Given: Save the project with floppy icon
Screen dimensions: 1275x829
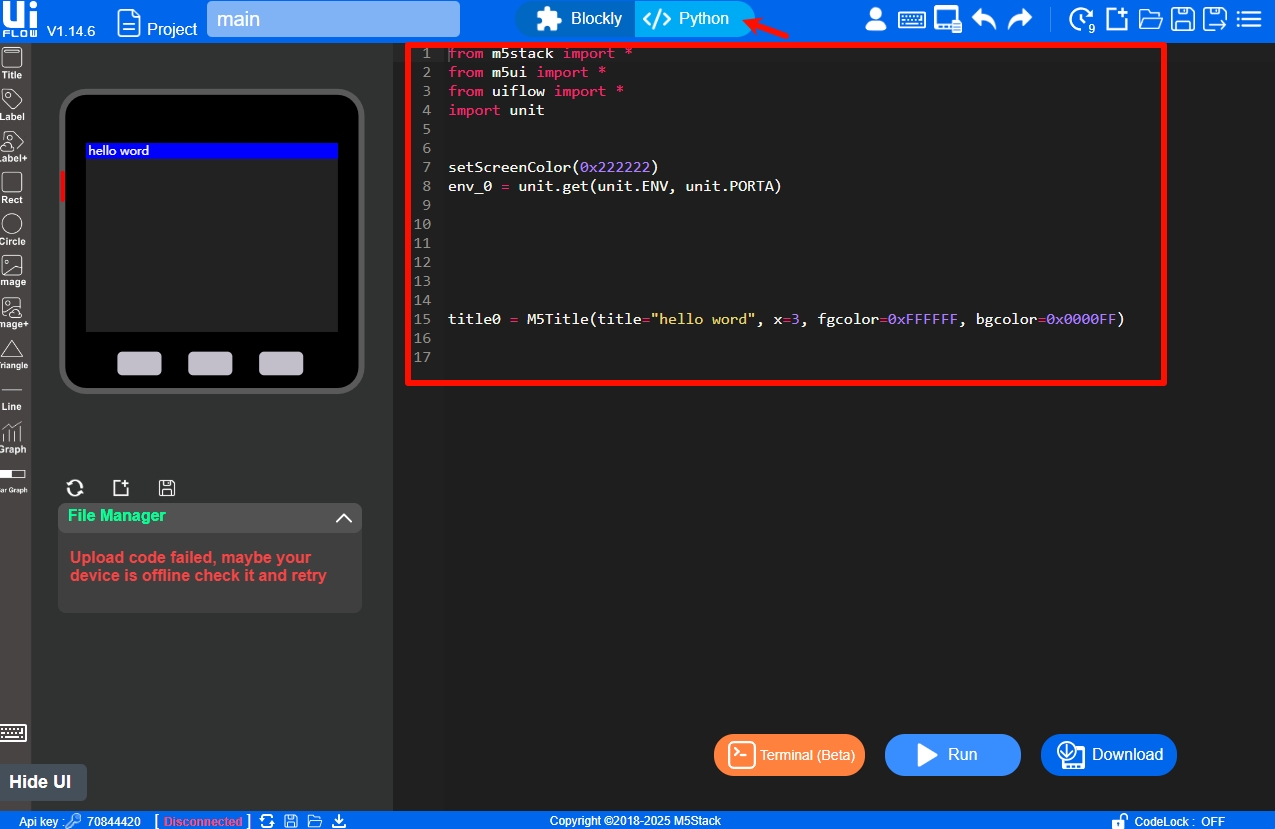Looking at the screenshot, I should pyautogui.click(x=1183, y=19).
